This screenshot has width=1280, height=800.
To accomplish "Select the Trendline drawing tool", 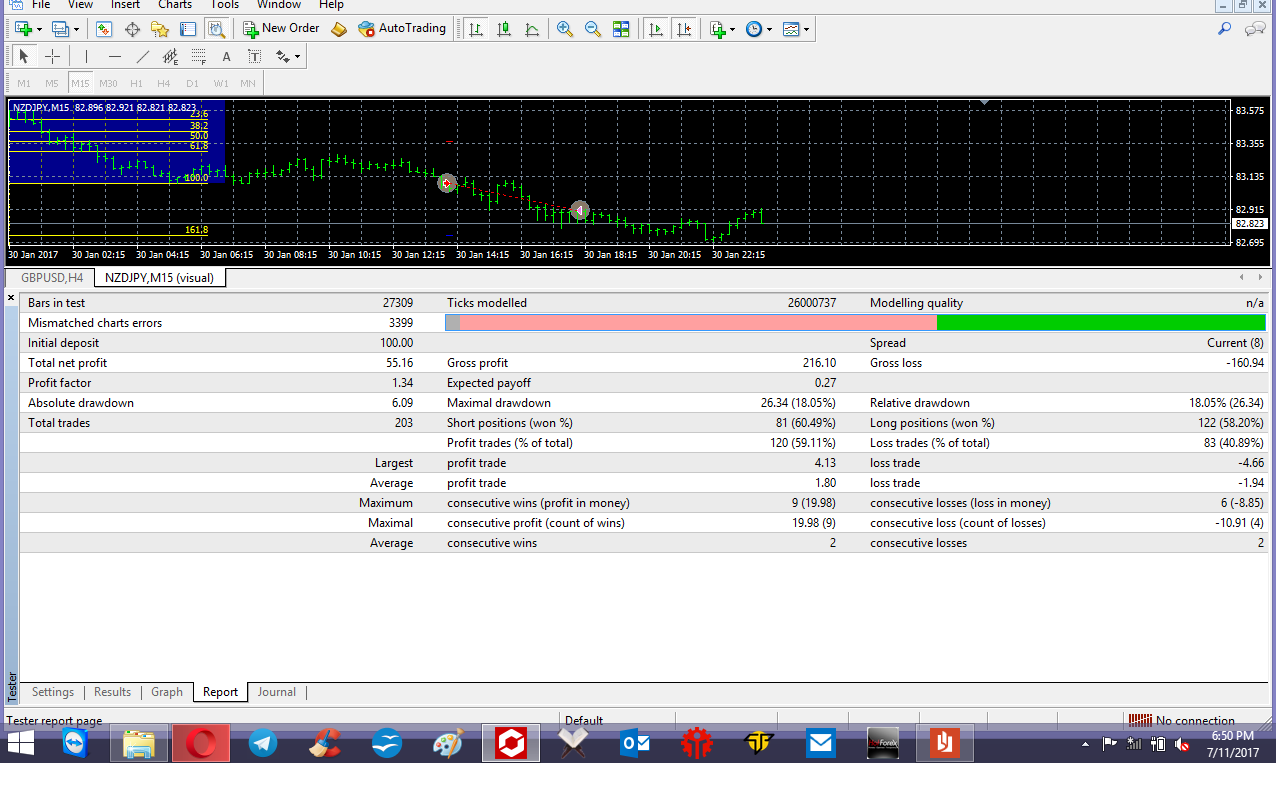I will pyautogui.click(x=142, y=57).
